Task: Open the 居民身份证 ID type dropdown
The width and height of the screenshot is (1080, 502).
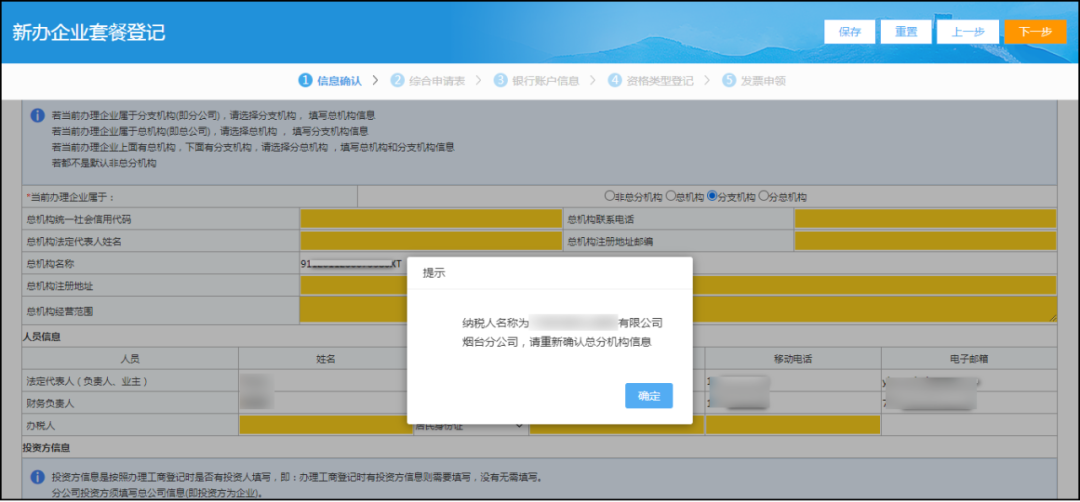Action: click(470, 426)
